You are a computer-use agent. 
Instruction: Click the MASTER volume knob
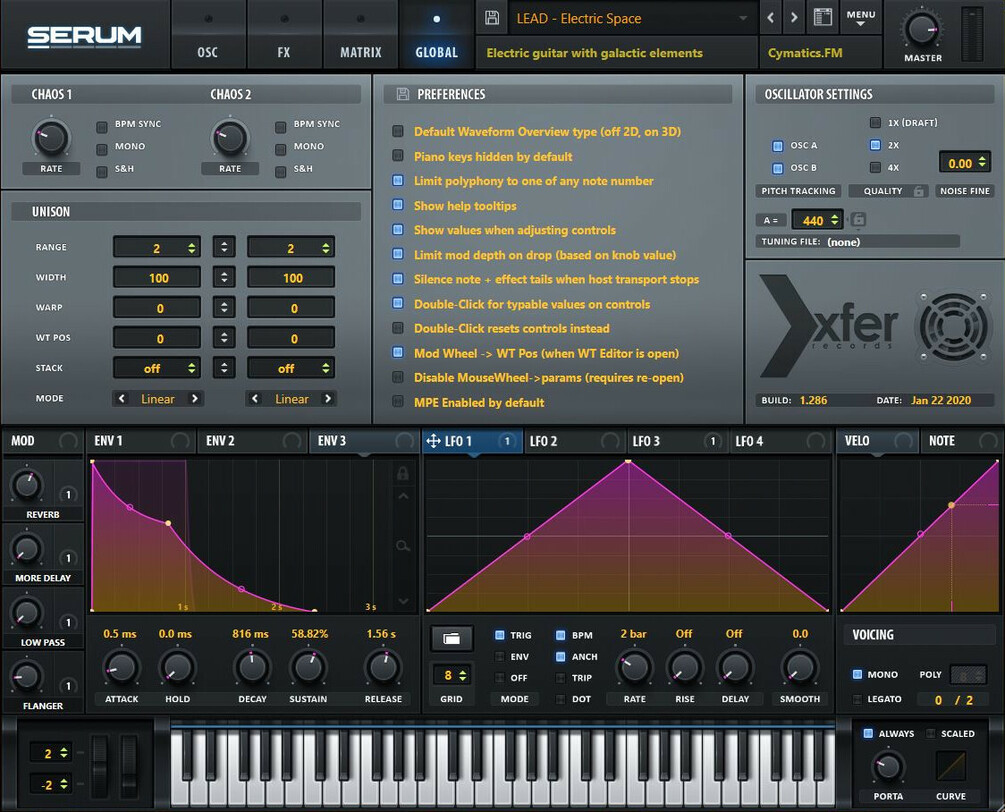pyautogui.click(x=921, y=29)
